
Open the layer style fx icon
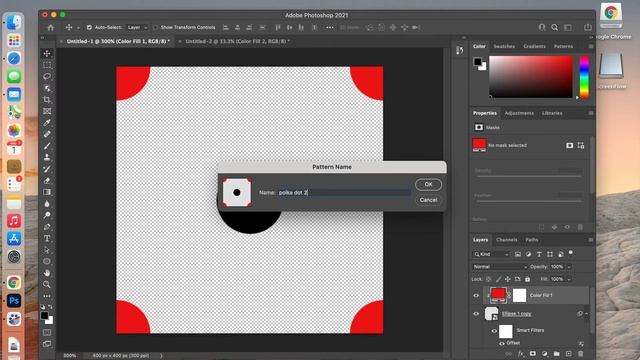click(521, 353)
